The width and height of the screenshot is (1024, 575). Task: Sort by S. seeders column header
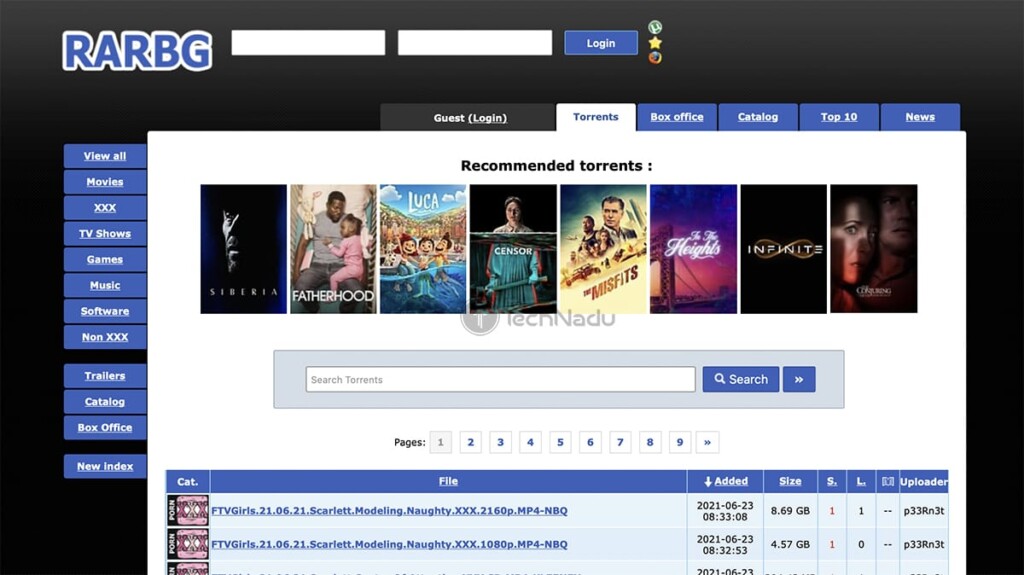coord(832,481)
